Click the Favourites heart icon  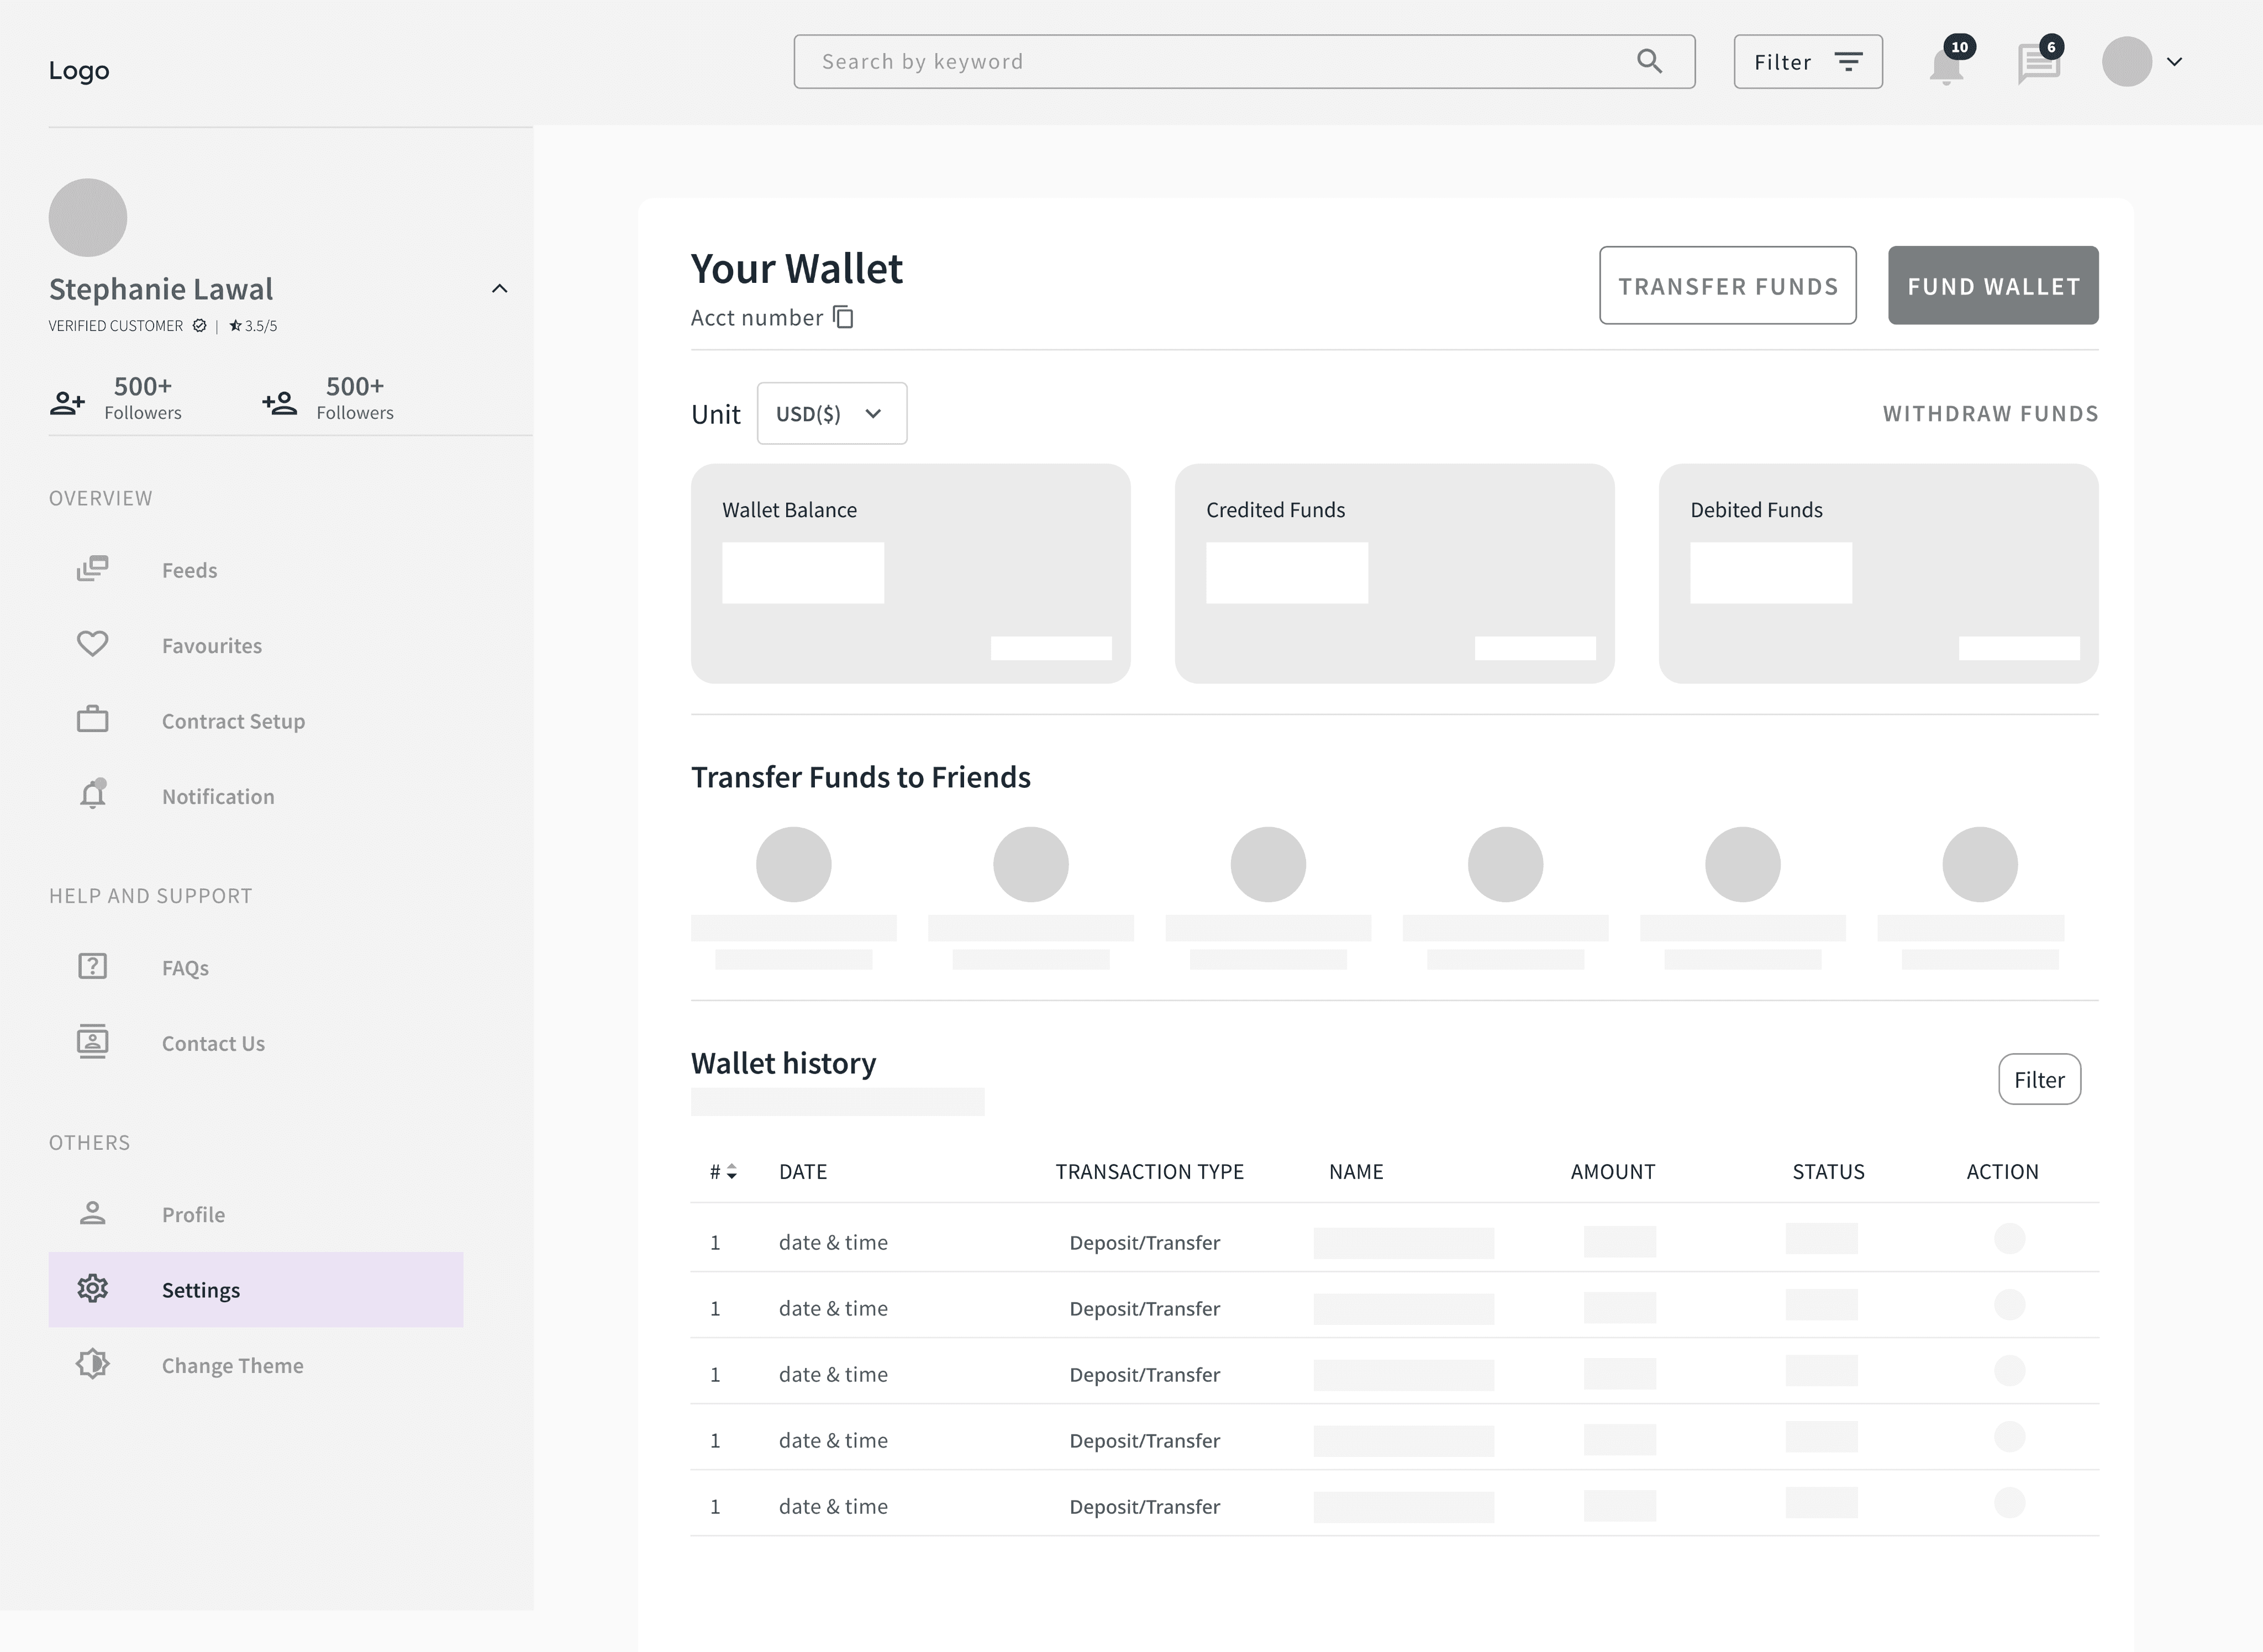93,644
